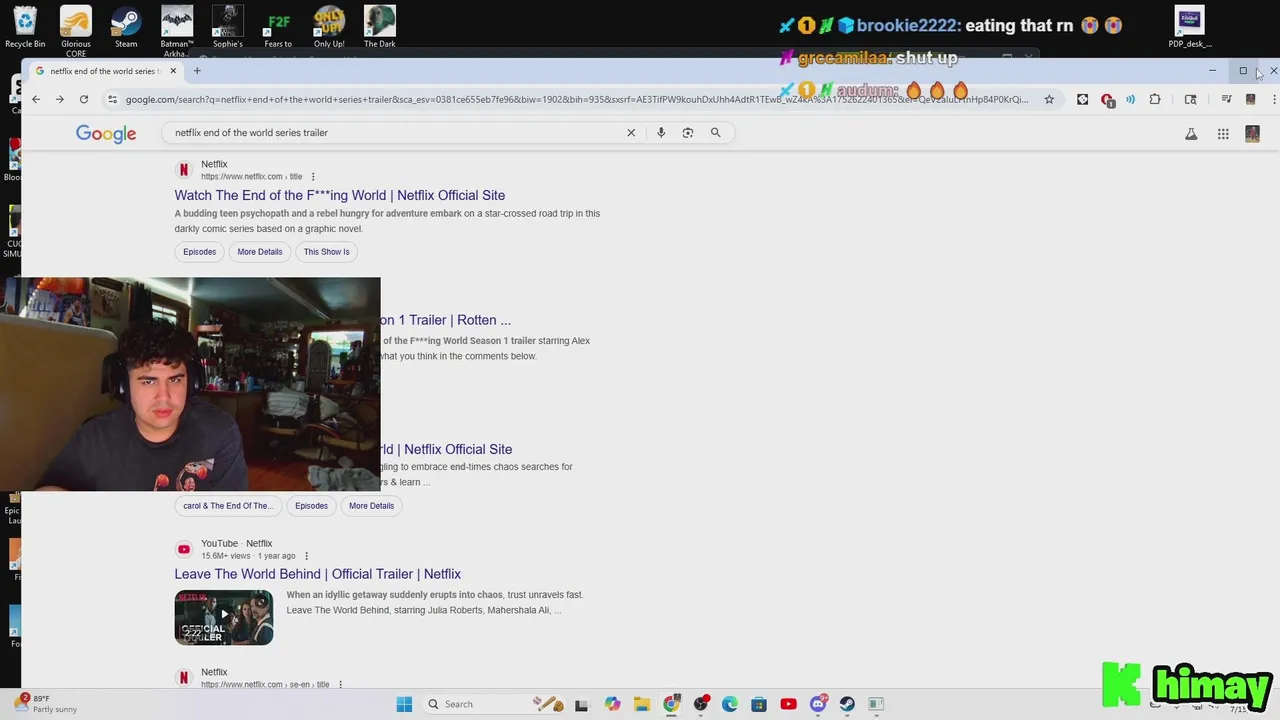The height and width of the screenshot is (720, 1280).
Task: Open Leave The World Behind trailer link
Action: coord(318,574)
